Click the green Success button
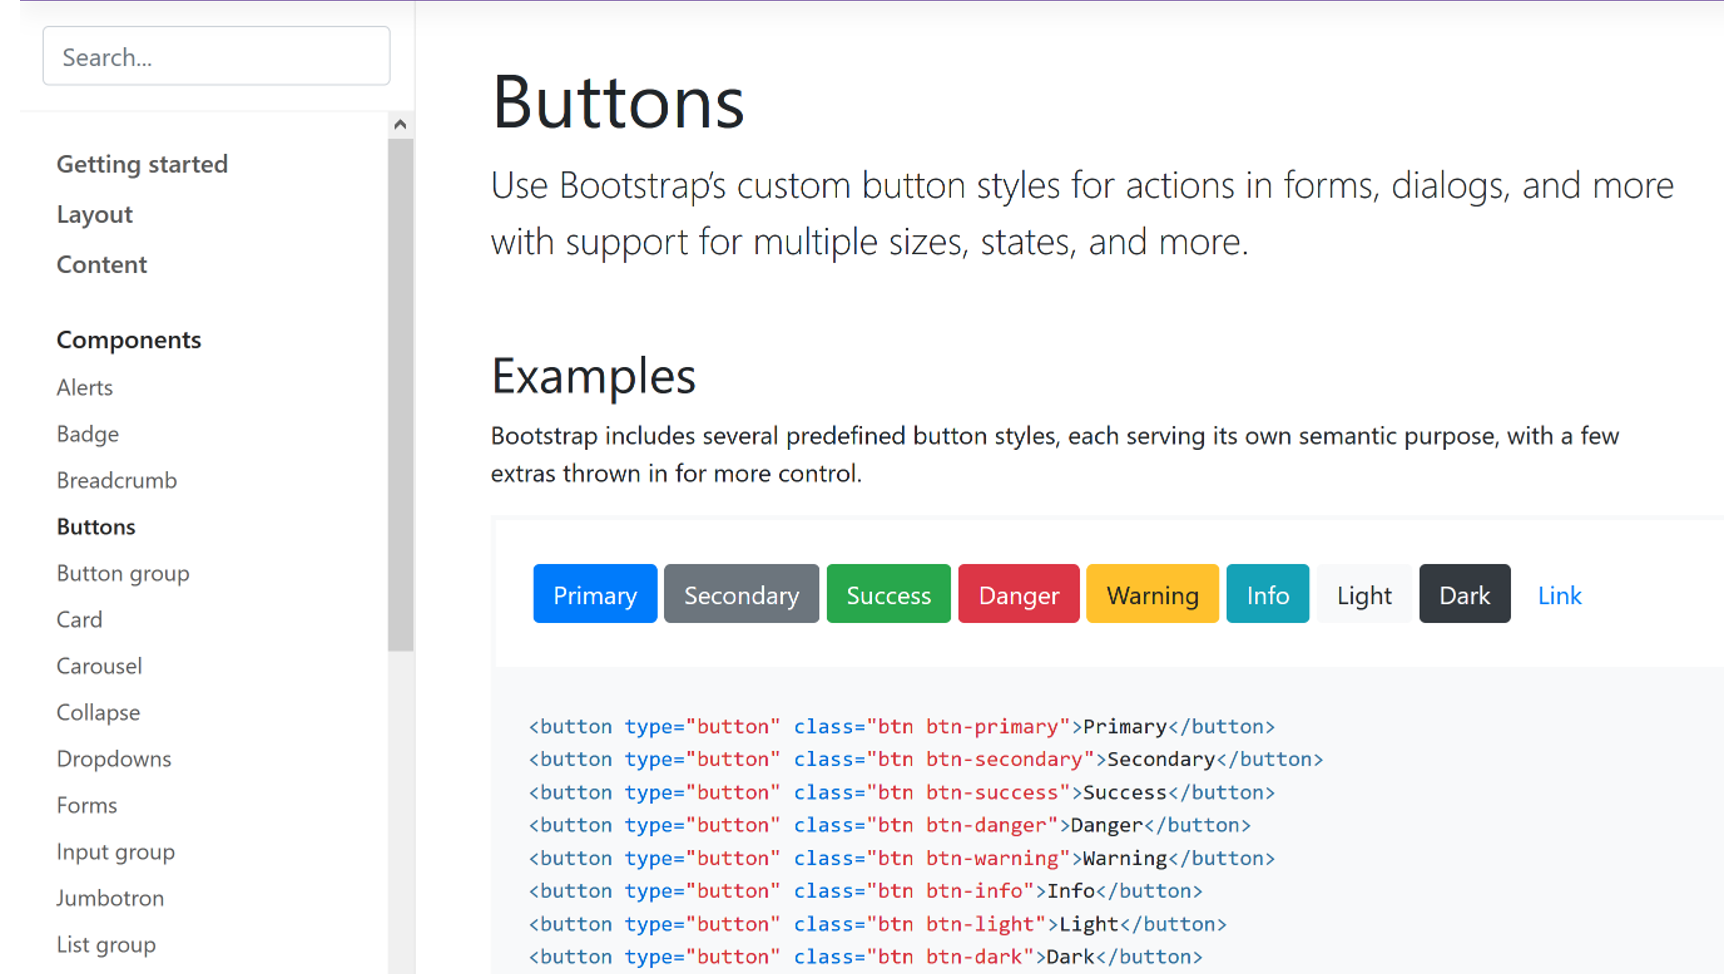 tap(889, 594)
